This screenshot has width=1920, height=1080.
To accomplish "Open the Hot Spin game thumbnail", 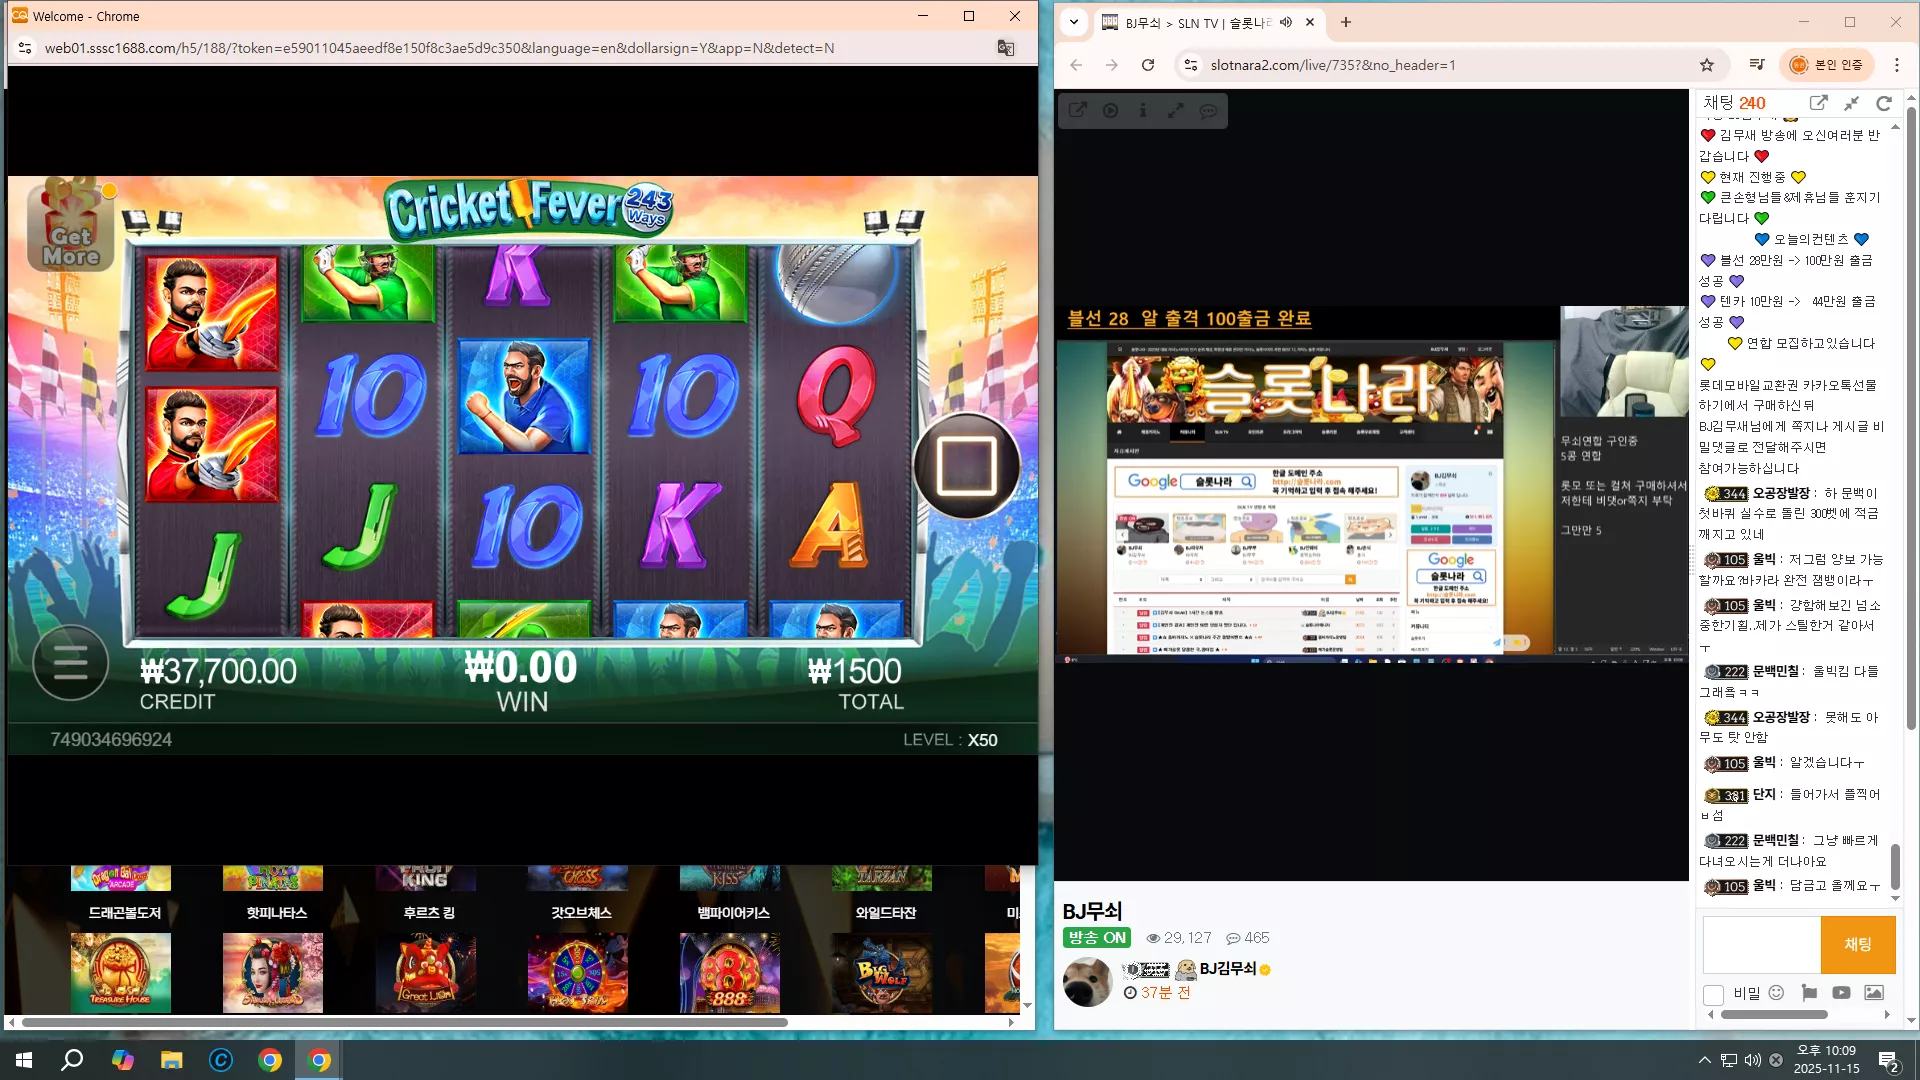I will pos(578,972).
